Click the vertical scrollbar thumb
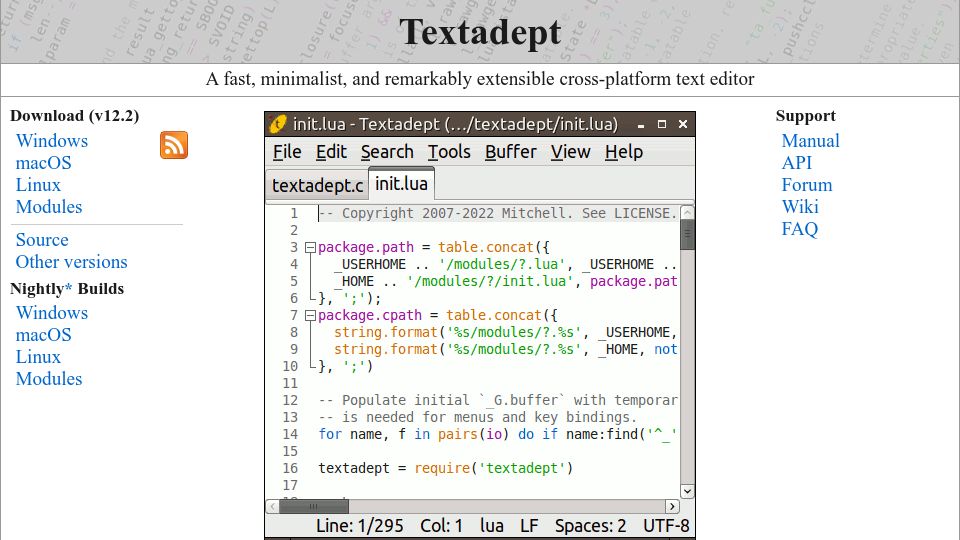This screenshot has height=540, width=960. tap(687, 235)
